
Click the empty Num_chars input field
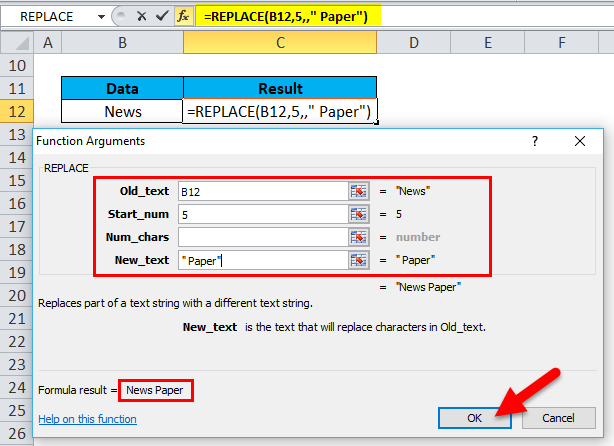coord(263,237)
